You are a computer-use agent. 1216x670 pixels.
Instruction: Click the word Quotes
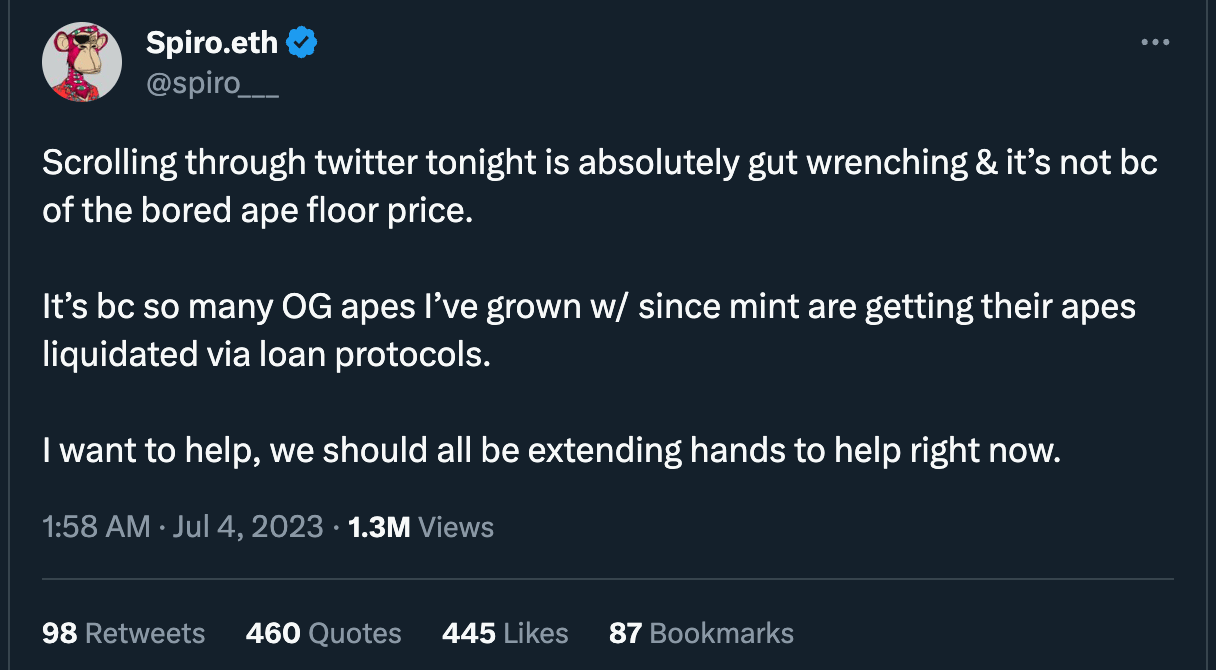[355, 633]
